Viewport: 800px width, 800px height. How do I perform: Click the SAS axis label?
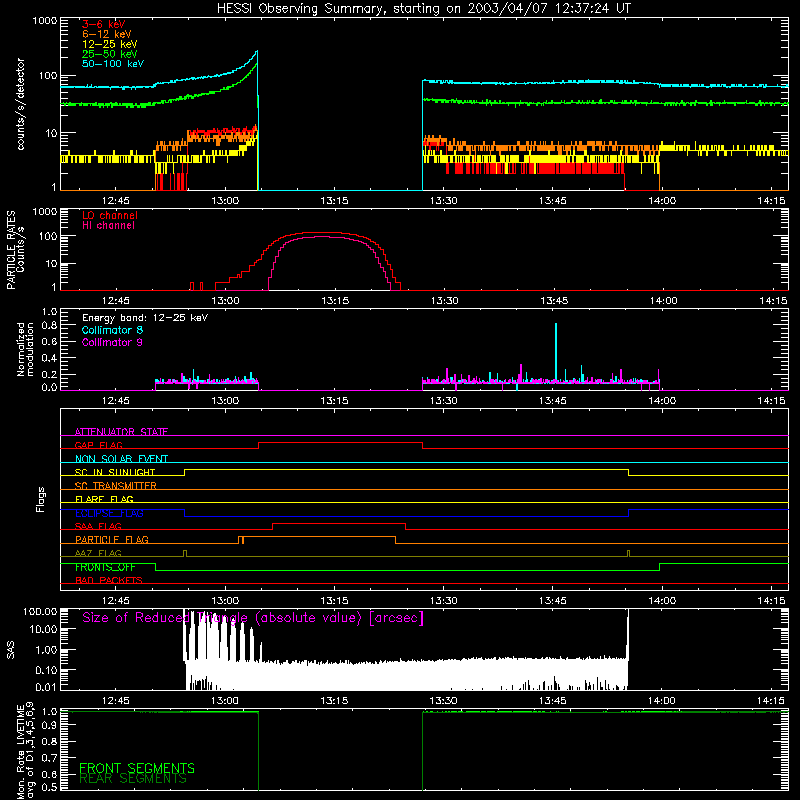pyautogui.click(x=10, y=650)
